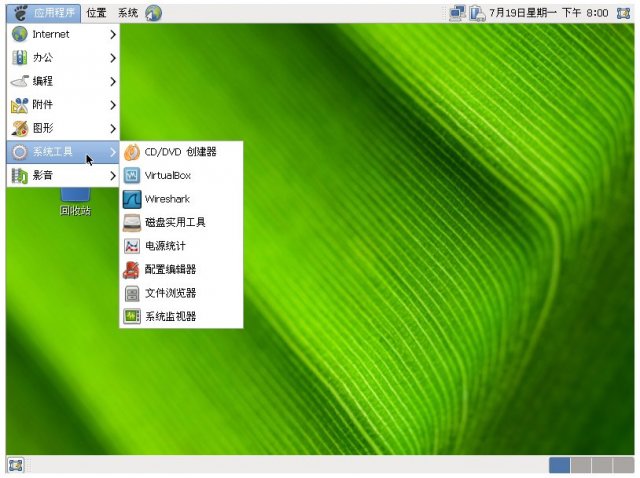Open the 位置 places menu
Image resolution: width=640 pixels, height=478 pixels.
[96, 13]
